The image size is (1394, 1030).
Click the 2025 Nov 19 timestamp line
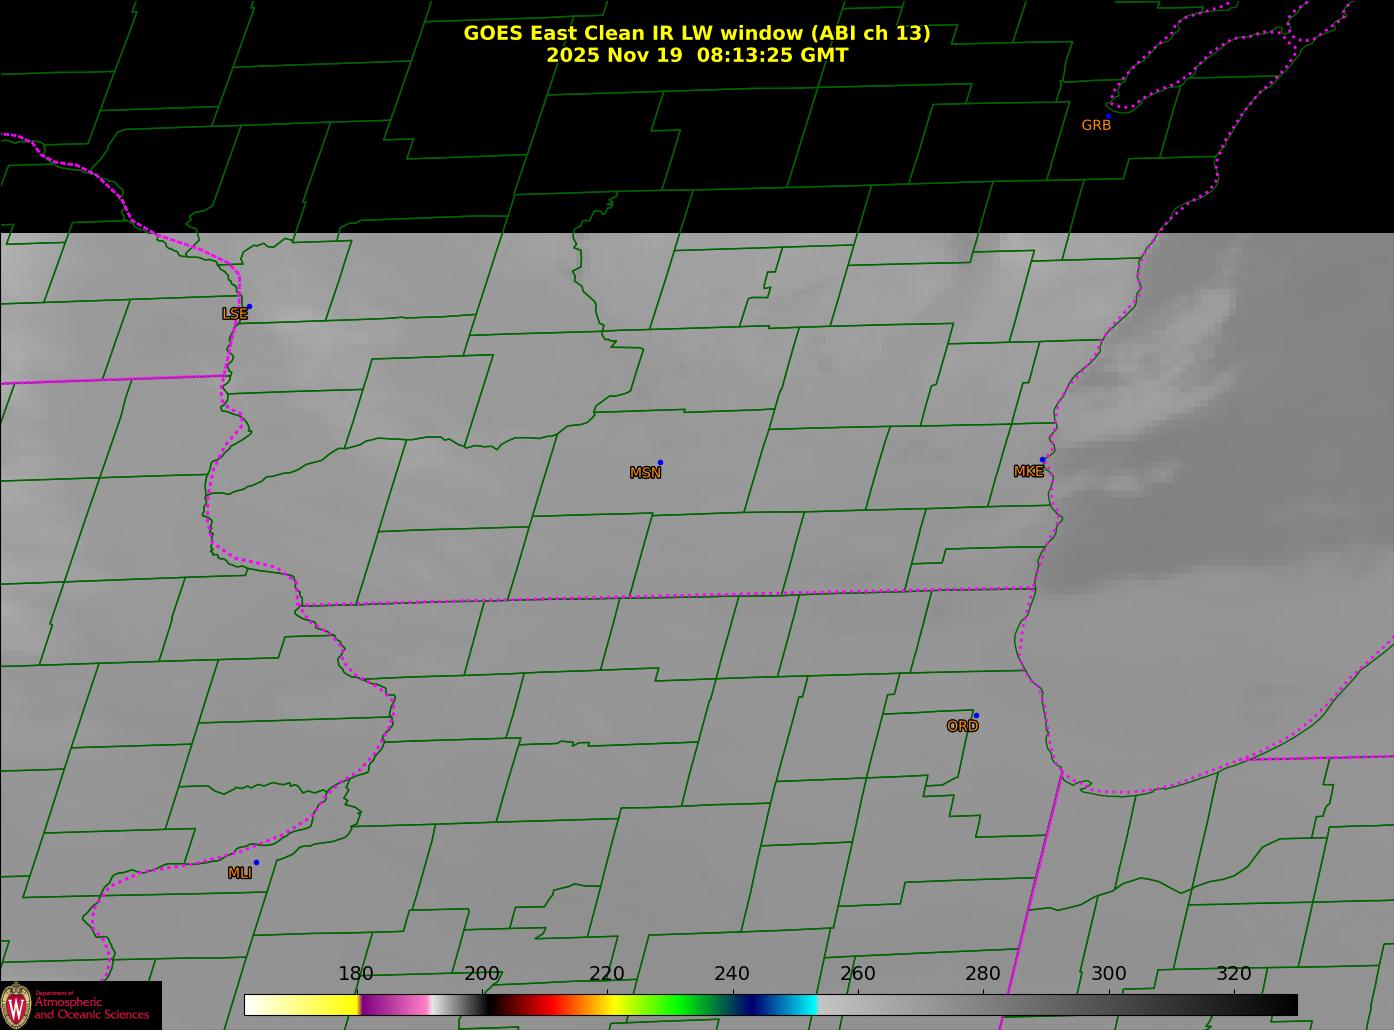(x=696, y=56)
